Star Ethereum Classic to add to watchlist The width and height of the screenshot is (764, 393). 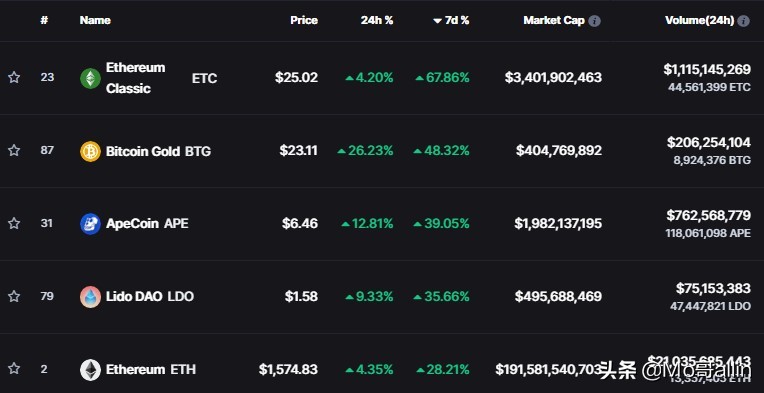[14, 77]
